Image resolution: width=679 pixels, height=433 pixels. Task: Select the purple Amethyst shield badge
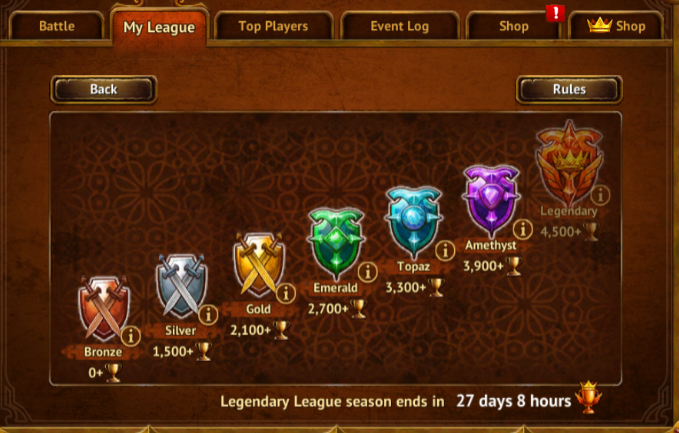(491, 201)
